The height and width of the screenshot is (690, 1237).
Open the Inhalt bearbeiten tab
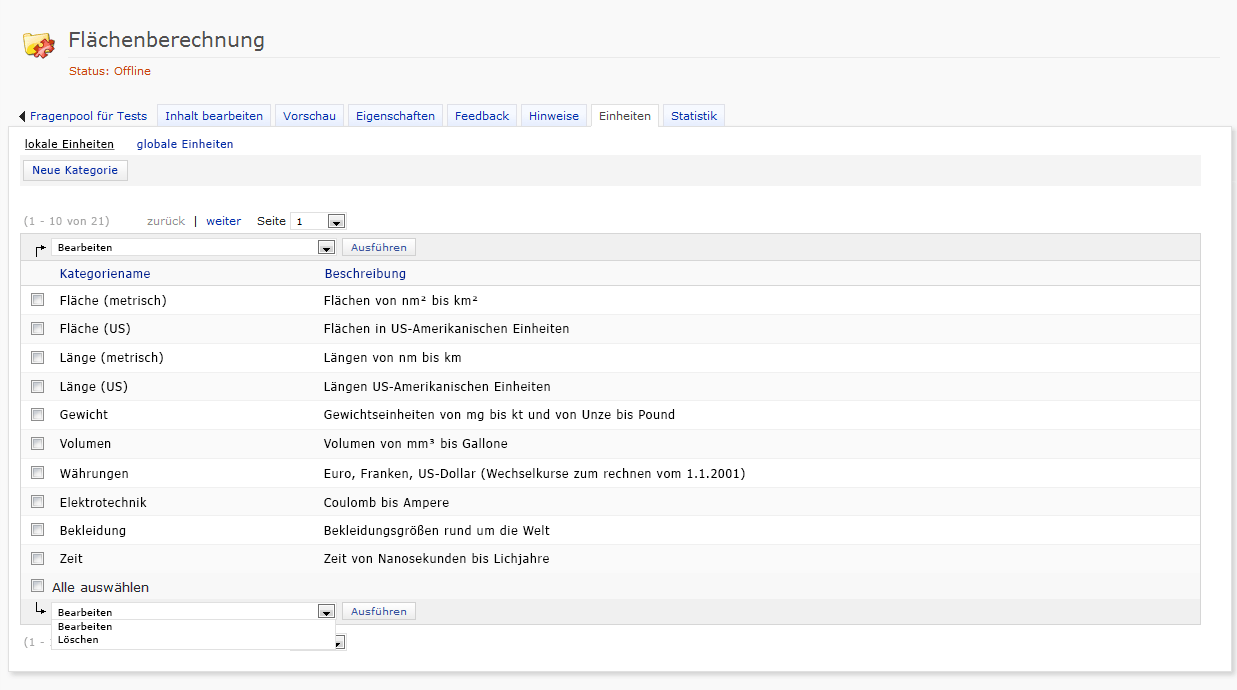click(214, 116)
